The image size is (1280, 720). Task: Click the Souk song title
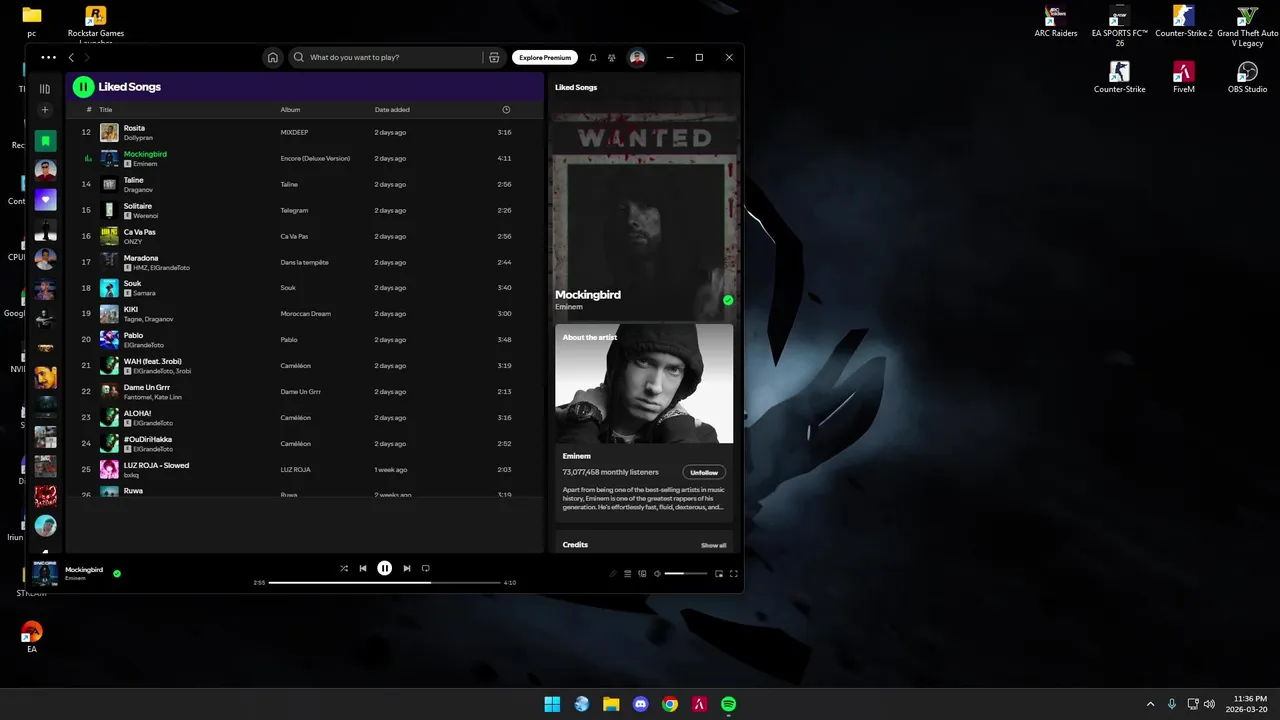point(132,284)
